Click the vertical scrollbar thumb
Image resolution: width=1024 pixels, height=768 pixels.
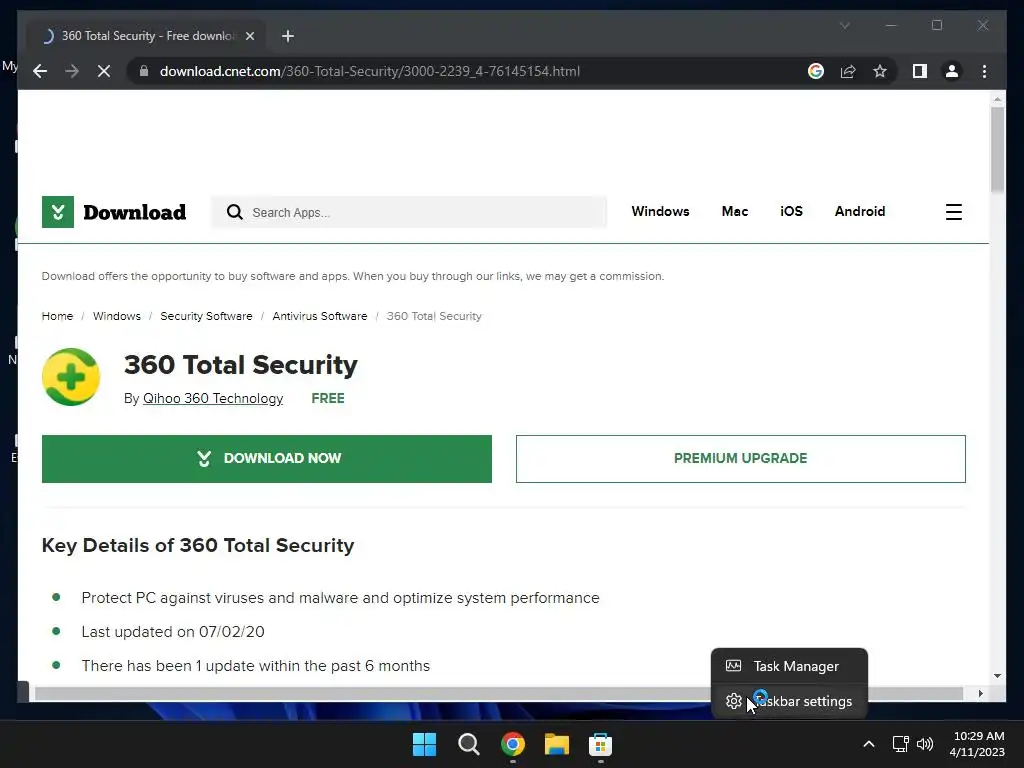997,149
